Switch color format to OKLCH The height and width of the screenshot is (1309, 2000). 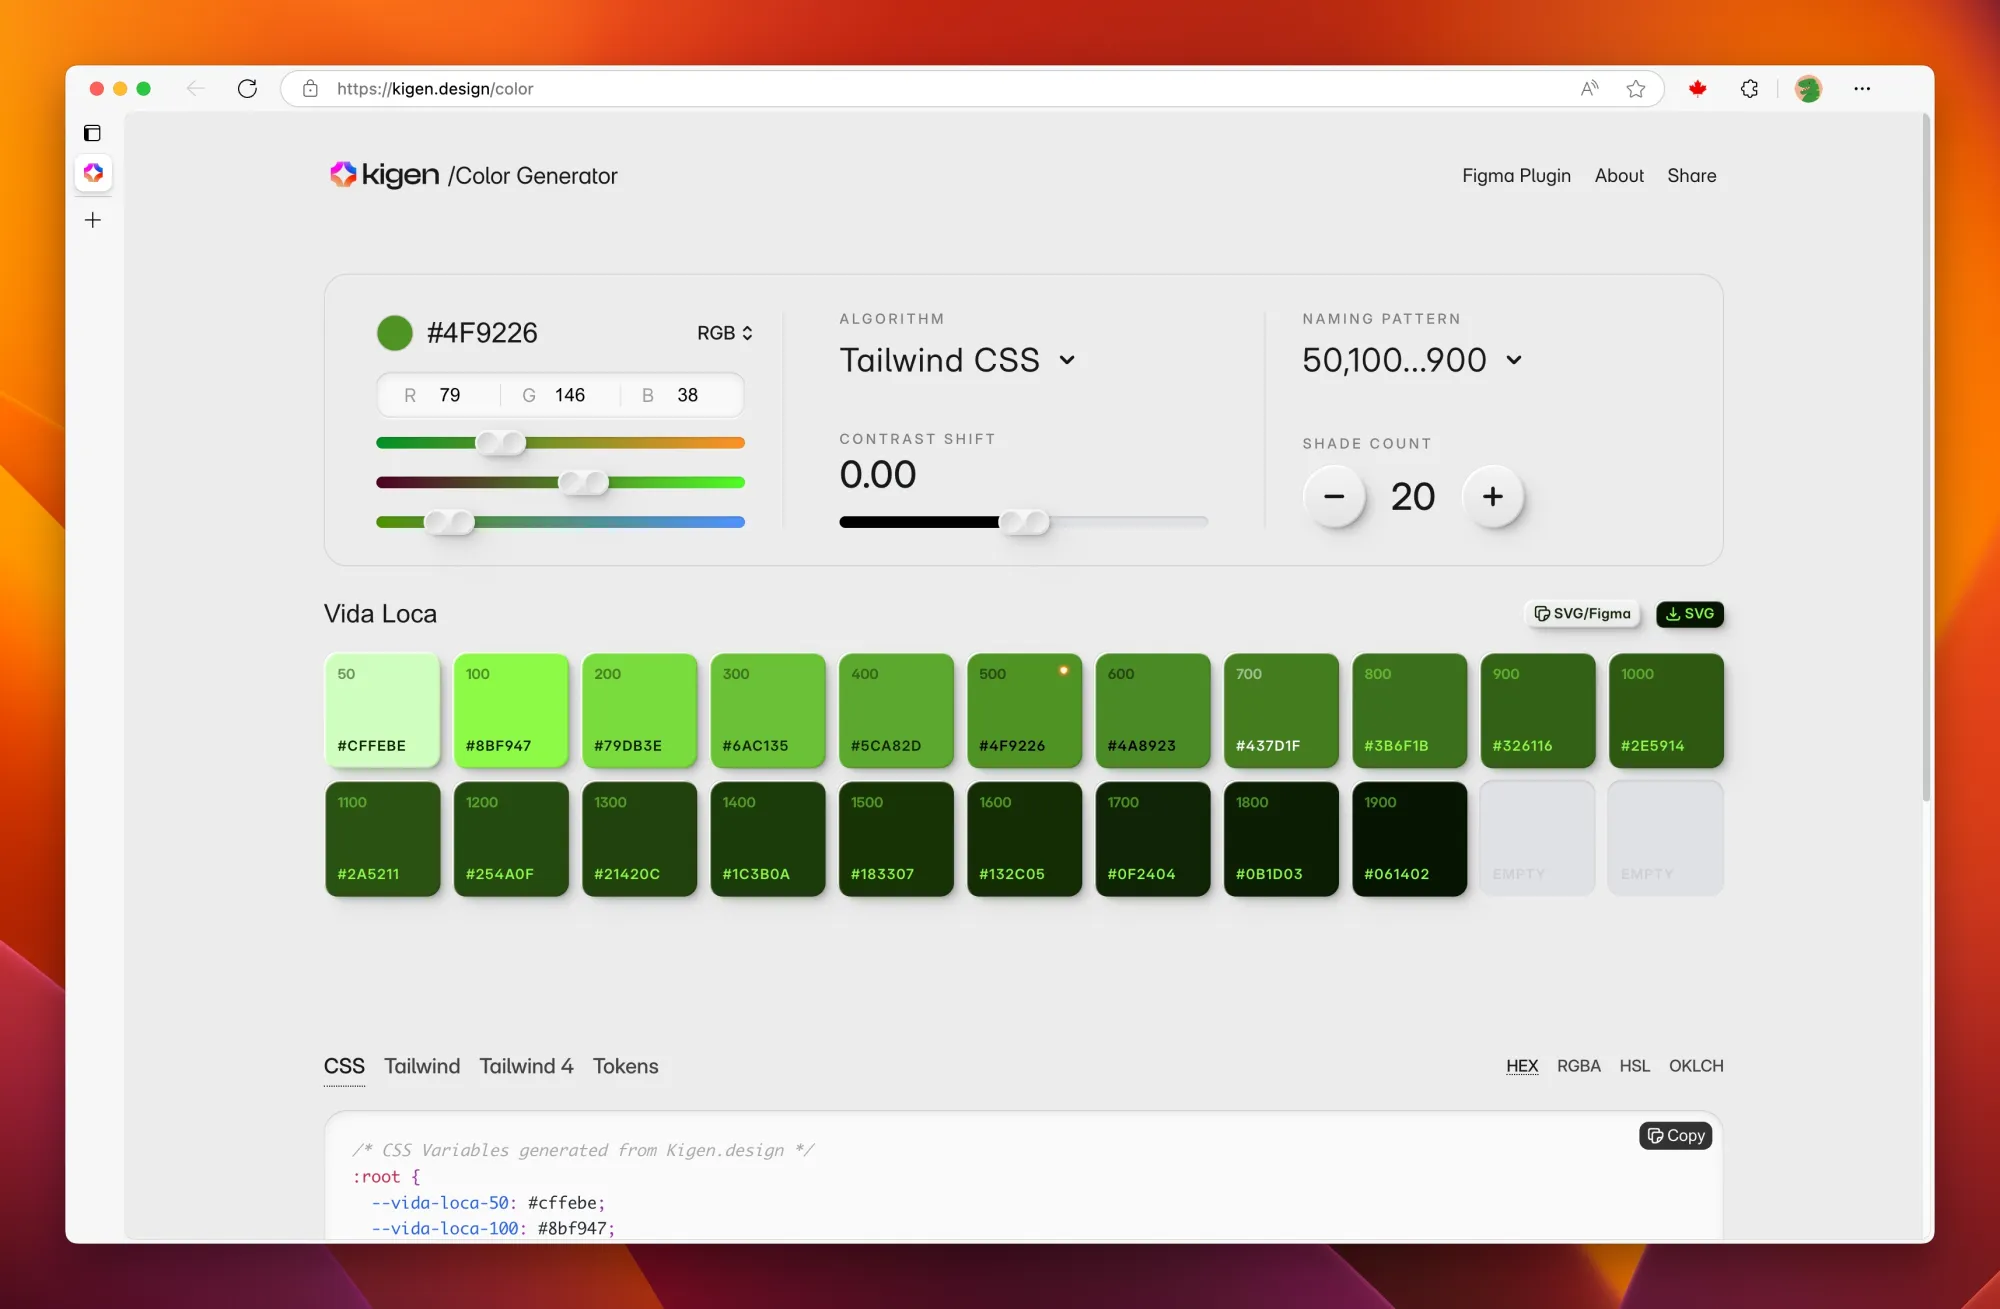tap(1695, 1066)
